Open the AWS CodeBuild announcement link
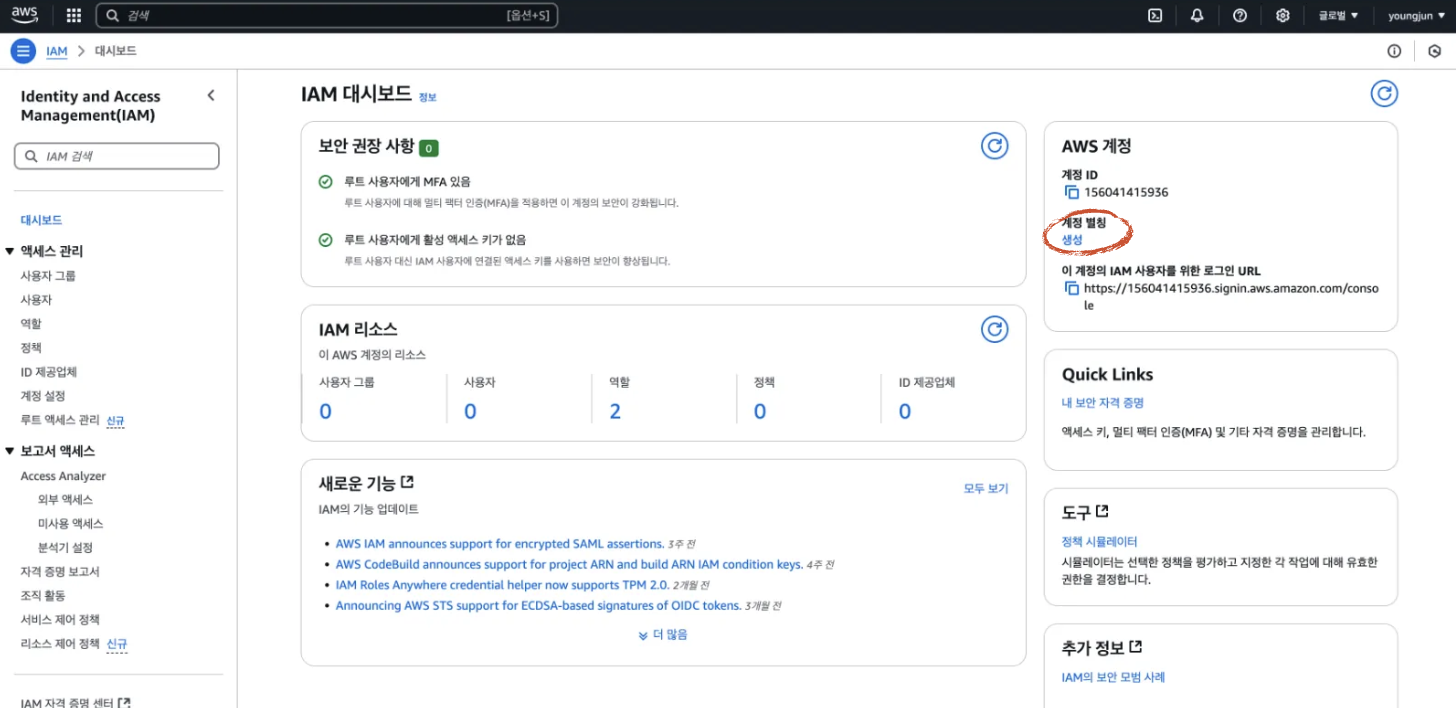This screenshot has height=708, width=1456. [x=569, y=564]
